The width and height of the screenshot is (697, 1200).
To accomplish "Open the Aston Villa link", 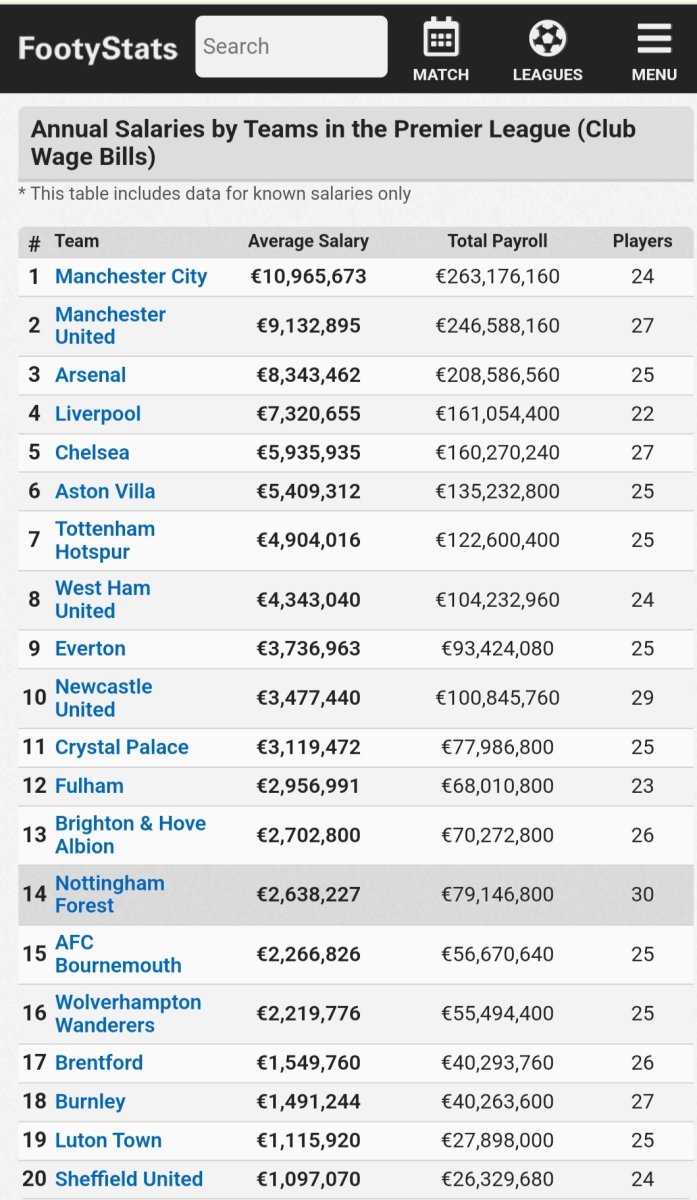I will click(x=105, y=492).
